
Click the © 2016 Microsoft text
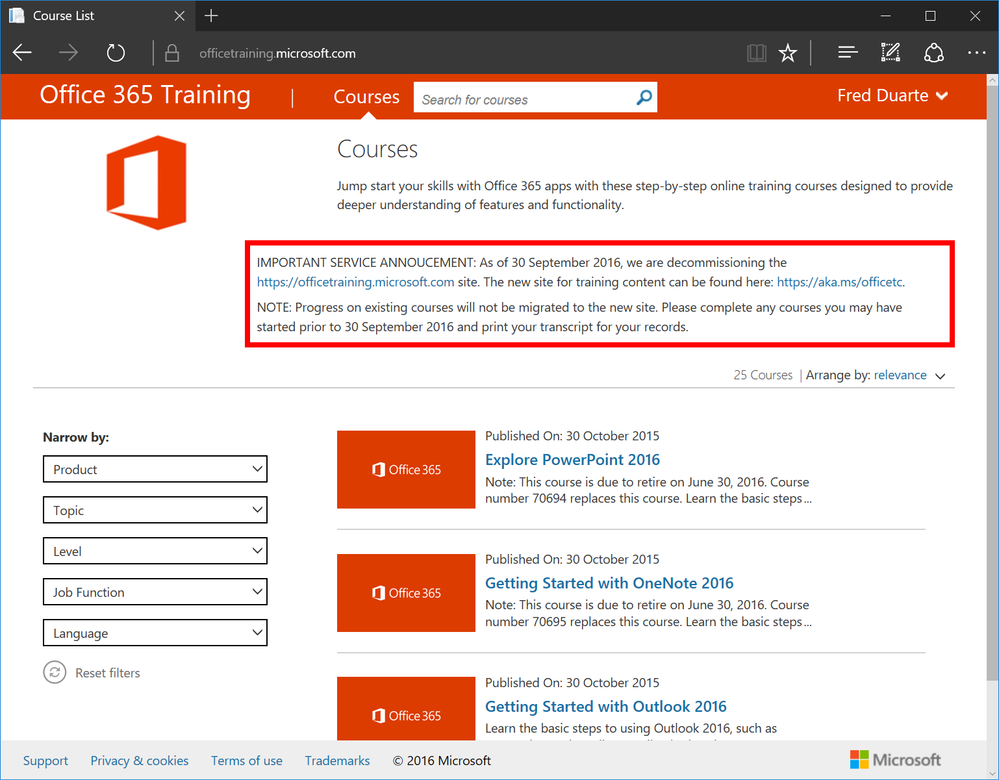(x=442, y=760)
